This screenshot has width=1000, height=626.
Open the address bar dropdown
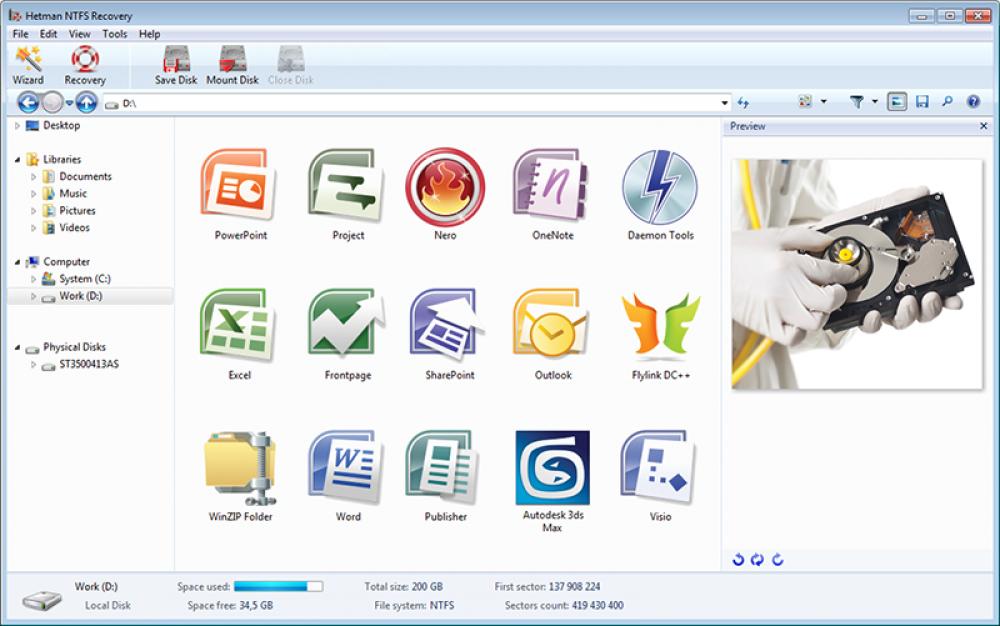pyautogui.click(x=727, y=102)
